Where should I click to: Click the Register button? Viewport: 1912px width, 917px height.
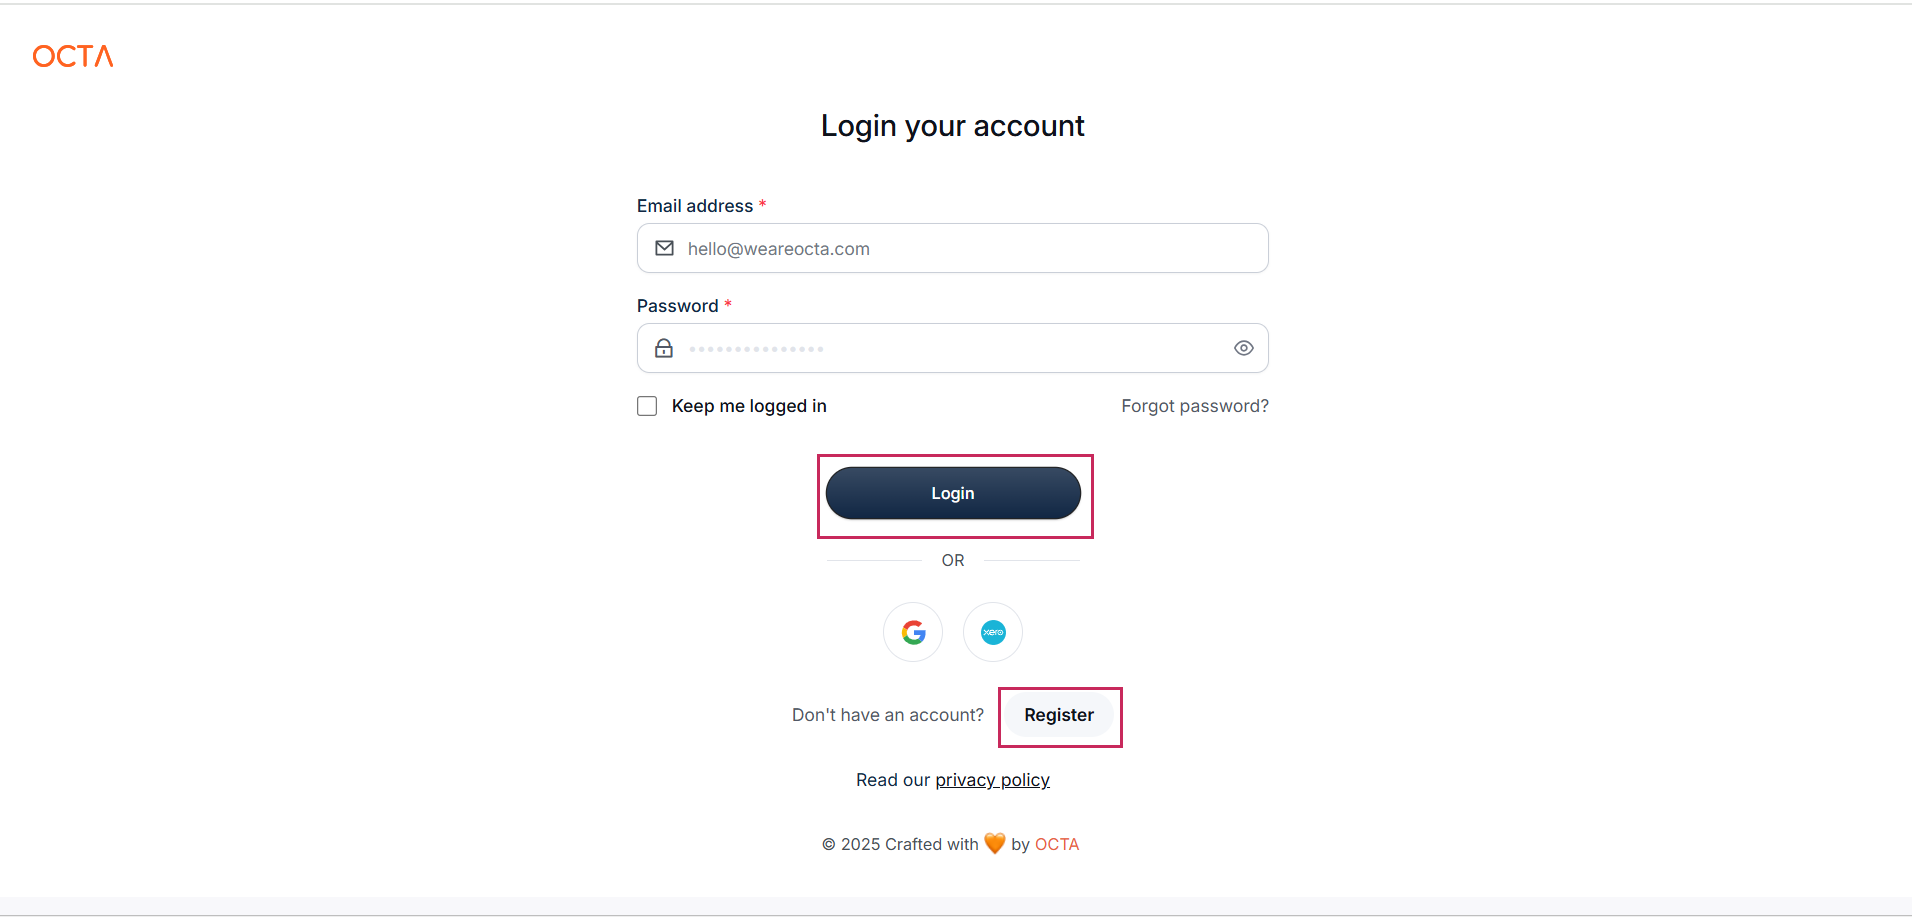coord(1059,716)
